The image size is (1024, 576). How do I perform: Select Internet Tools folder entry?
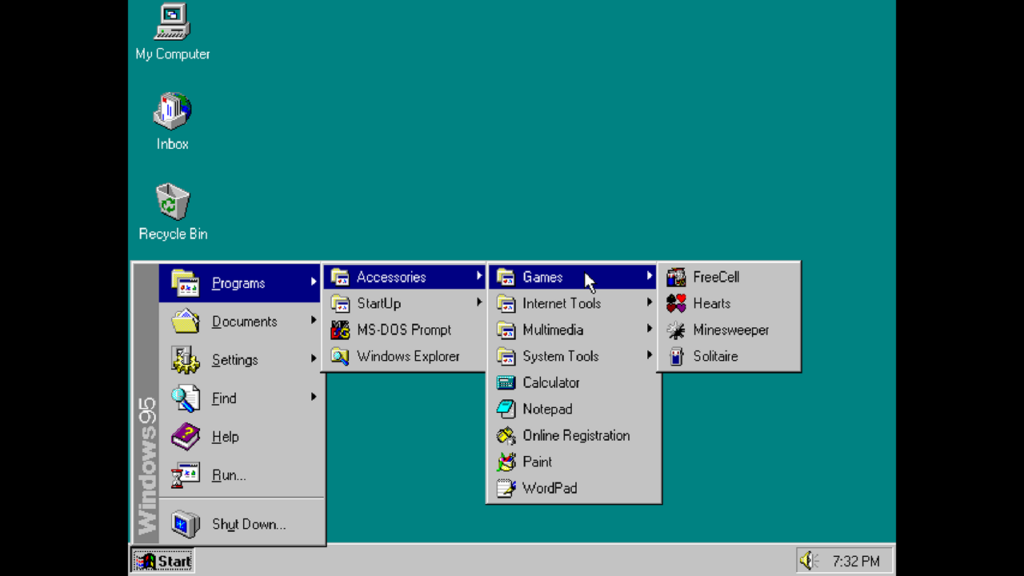(574, 303)
